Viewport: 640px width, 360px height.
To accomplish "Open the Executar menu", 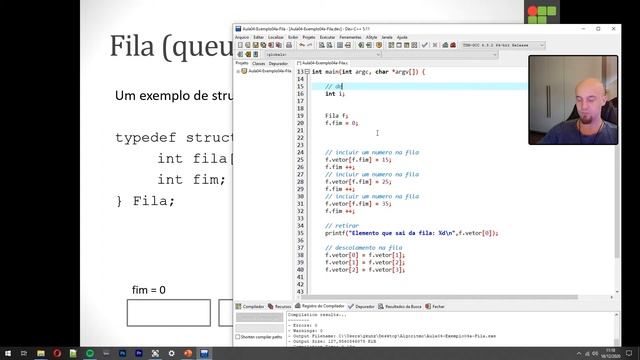I will tap(327, 37).
